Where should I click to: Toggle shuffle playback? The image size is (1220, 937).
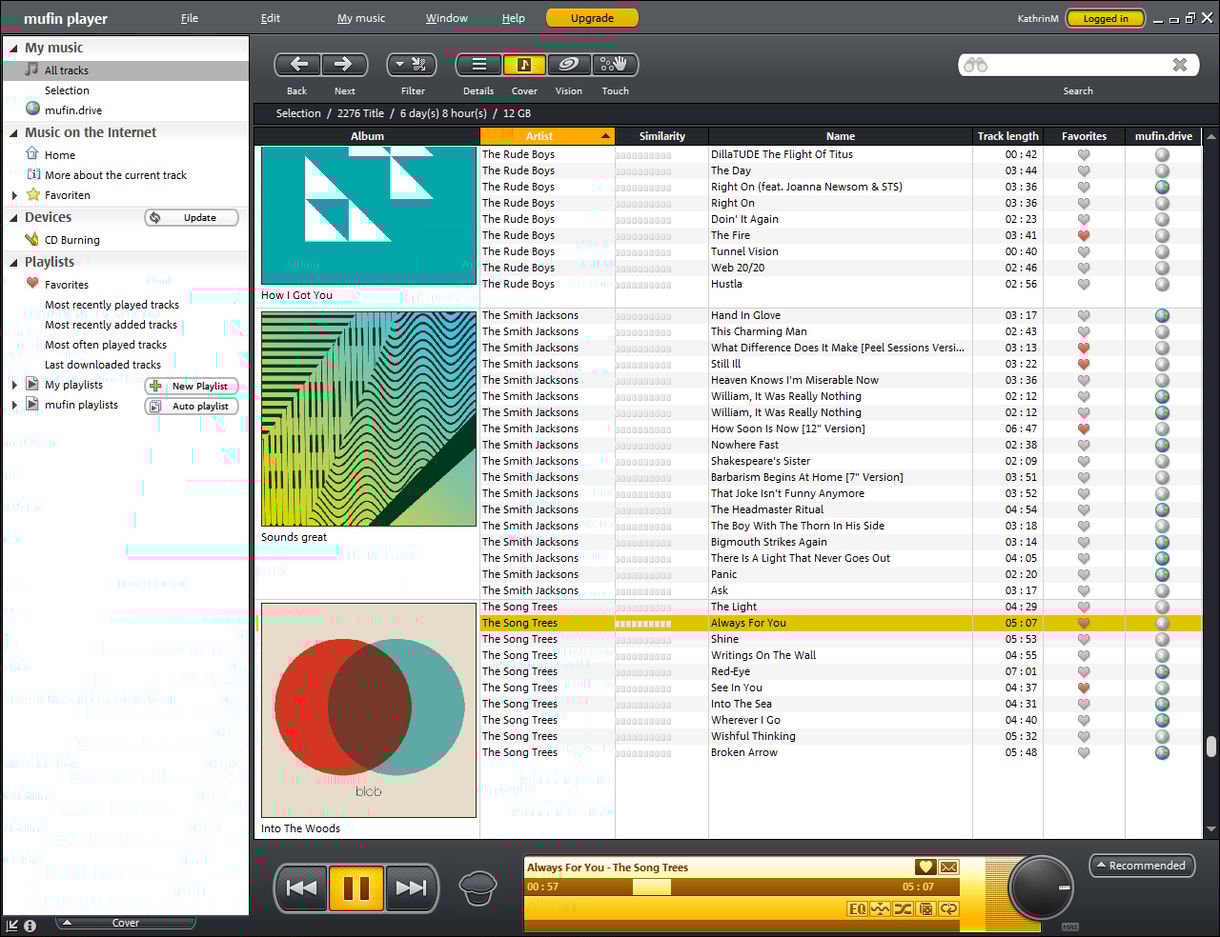[903, 909]
